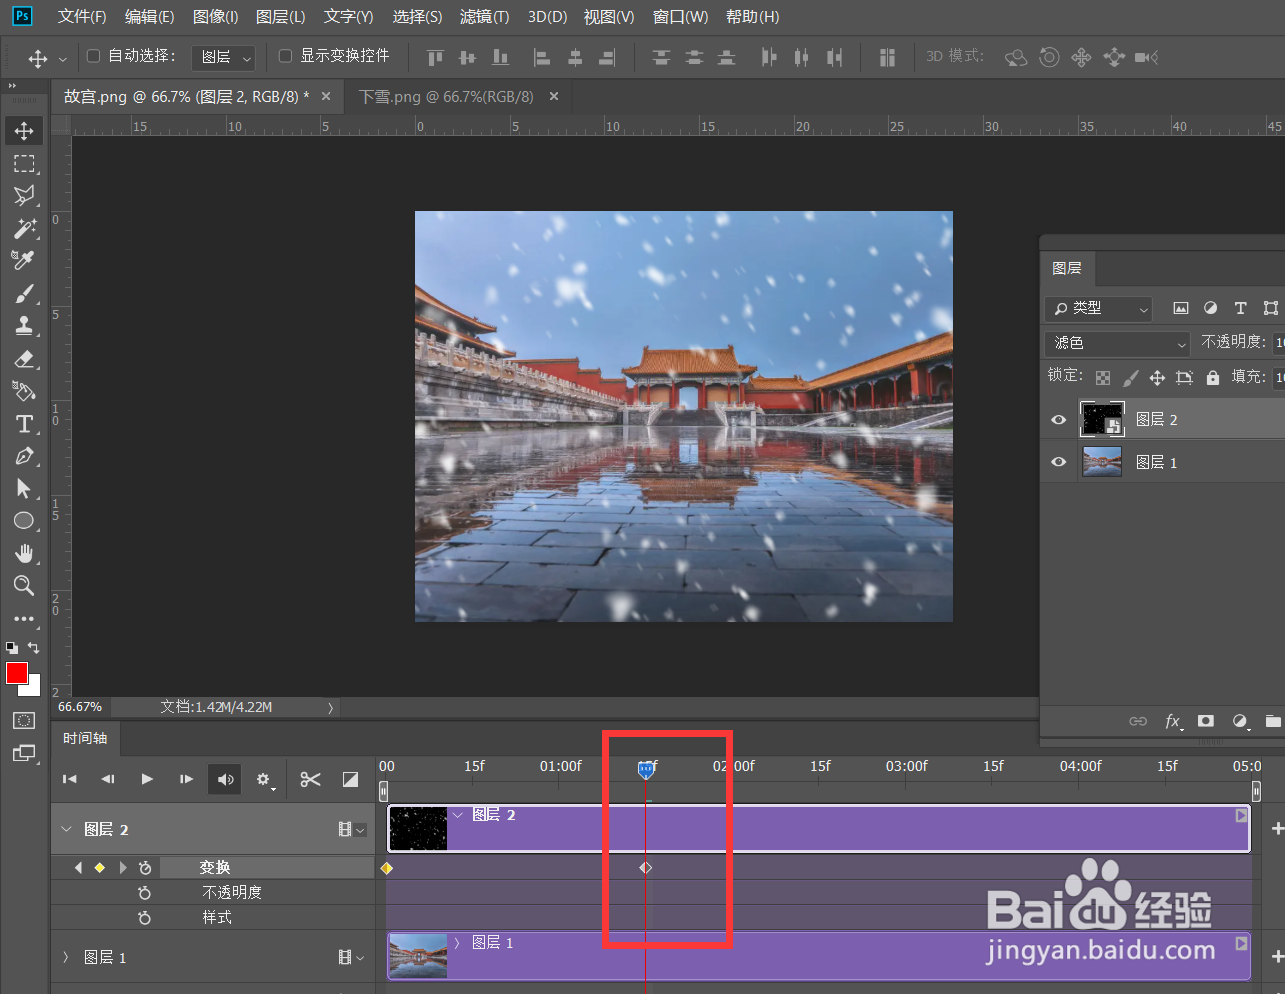Pick the Eyedropper tool
This screenshot has height=994, width=1285.
(x=24, y=261)
